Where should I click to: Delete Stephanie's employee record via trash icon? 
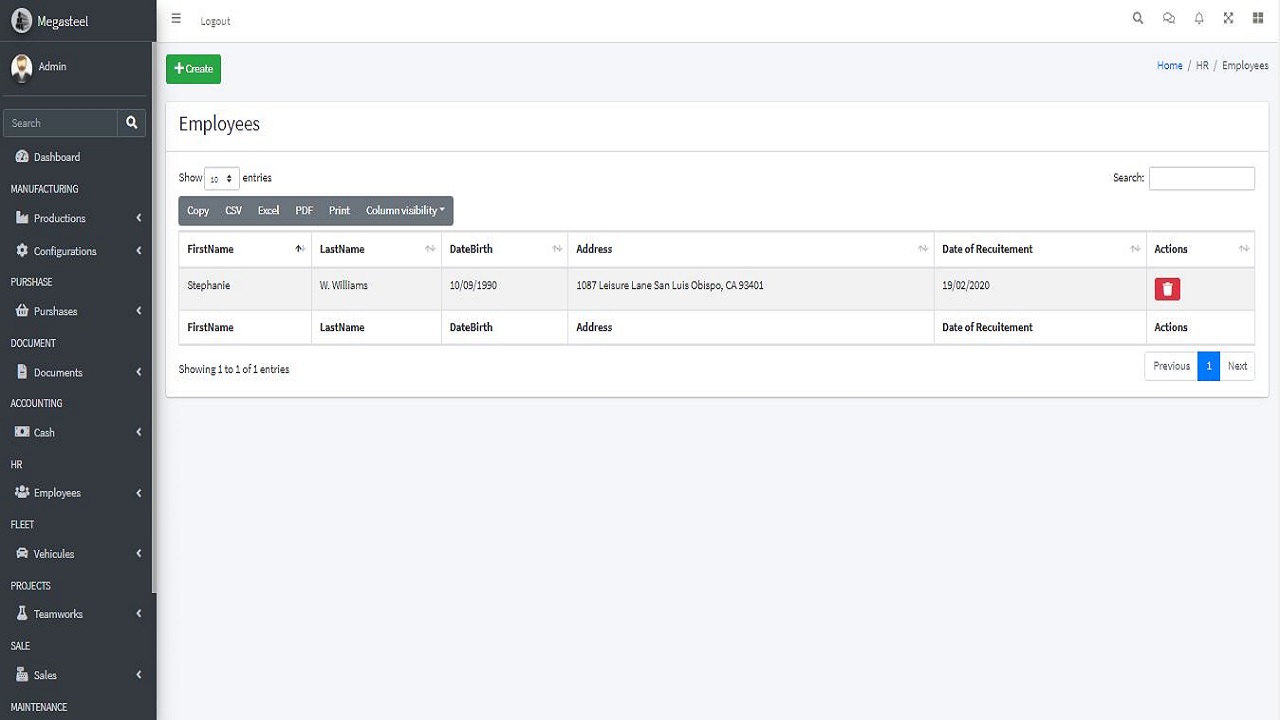tap(1167, 289)
